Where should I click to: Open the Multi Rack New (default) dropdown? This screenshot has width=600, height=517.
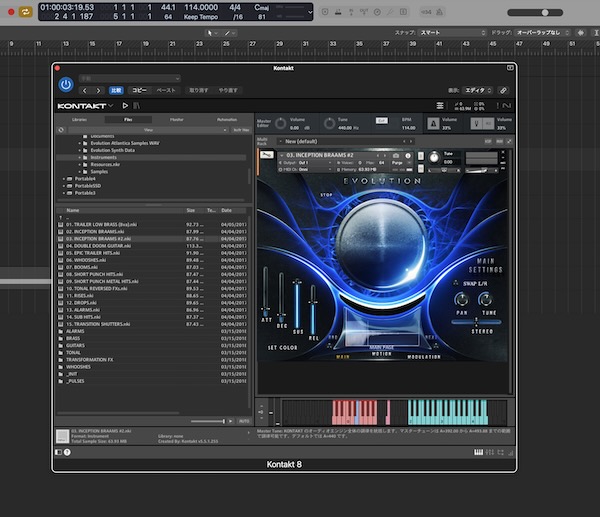click(x=346, y=141)
